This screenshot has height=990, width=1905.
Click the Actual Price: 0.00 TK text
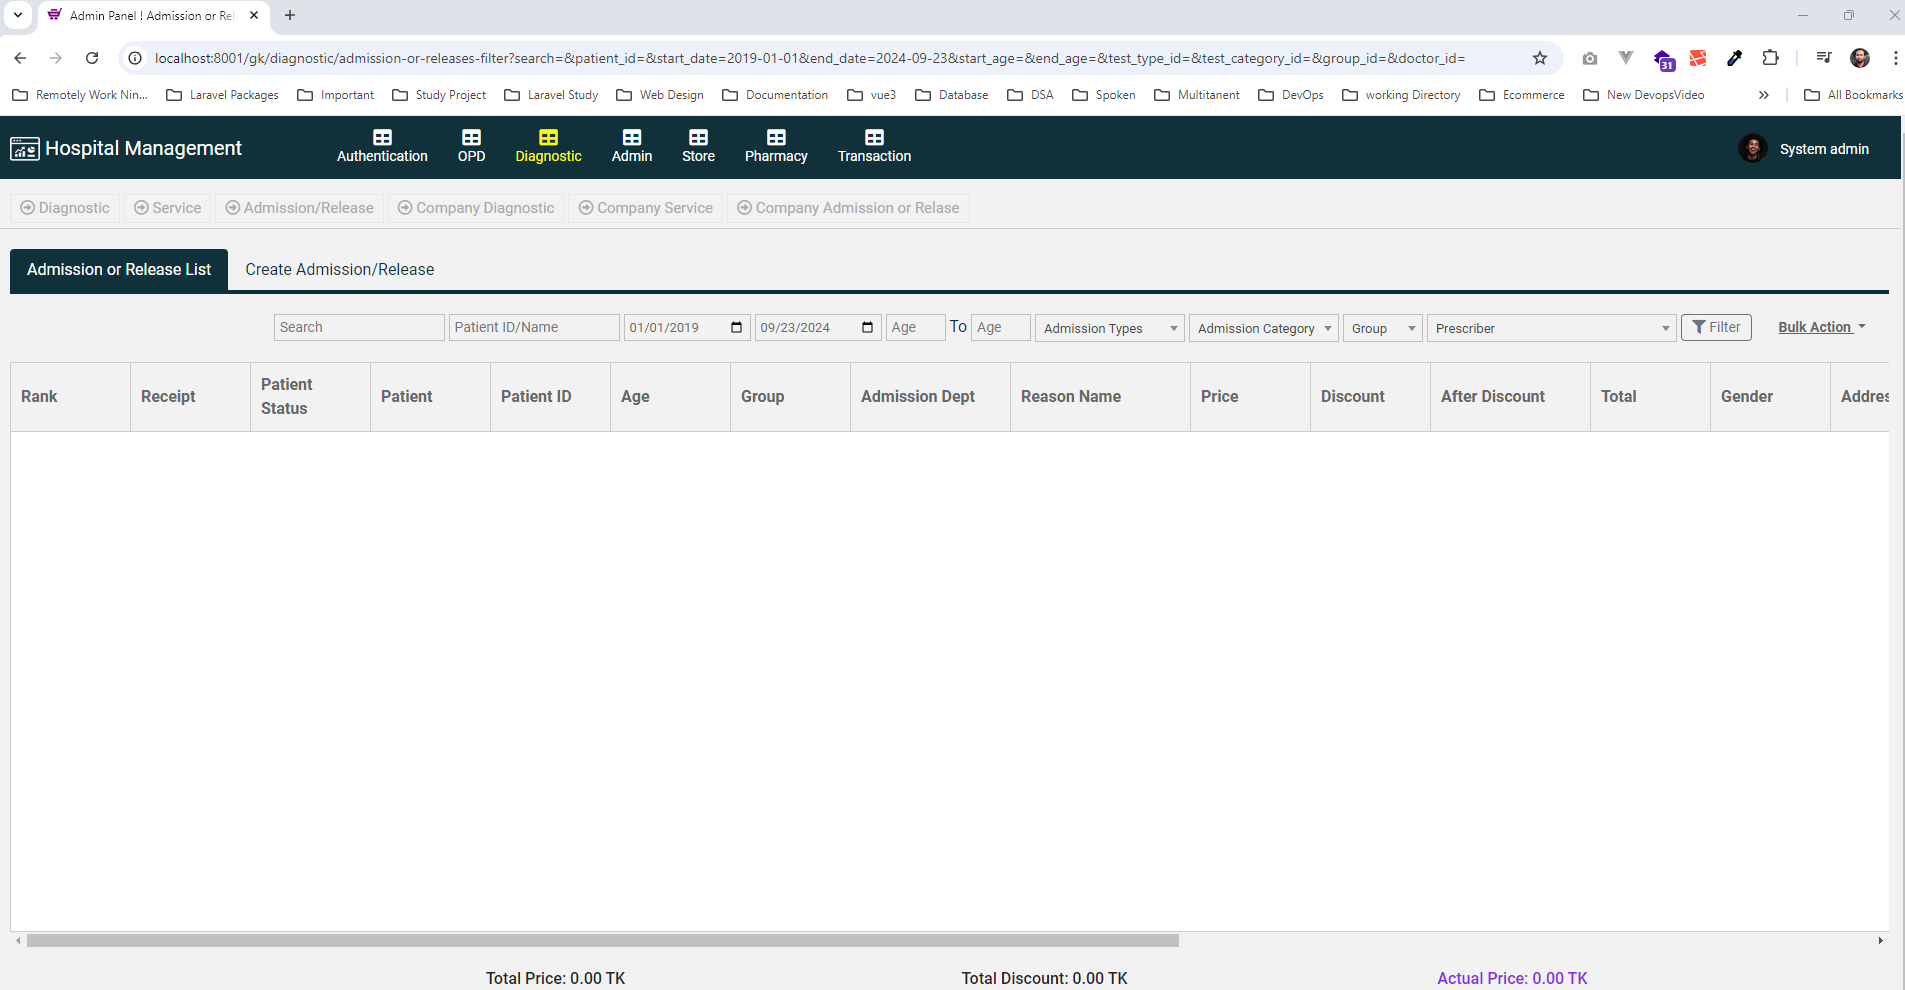(x=1512, y=978)
